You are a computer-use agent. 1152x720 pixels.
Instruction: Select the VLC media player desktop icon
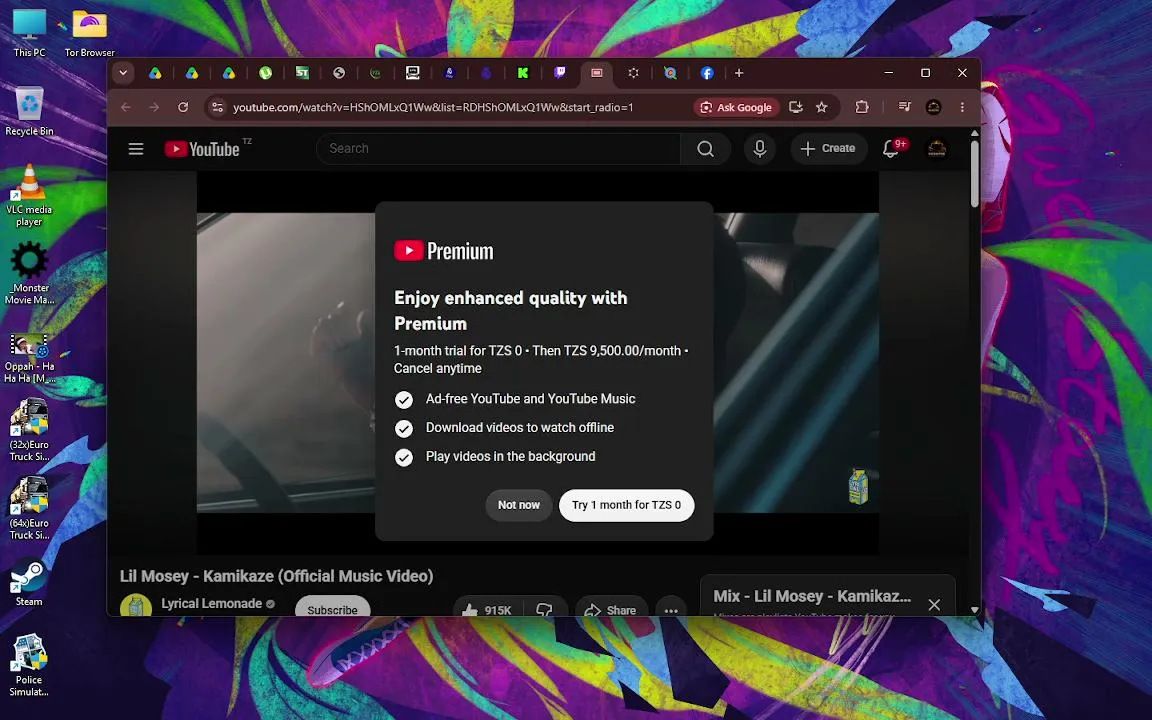pyautogui.click(x=29, y=195)
